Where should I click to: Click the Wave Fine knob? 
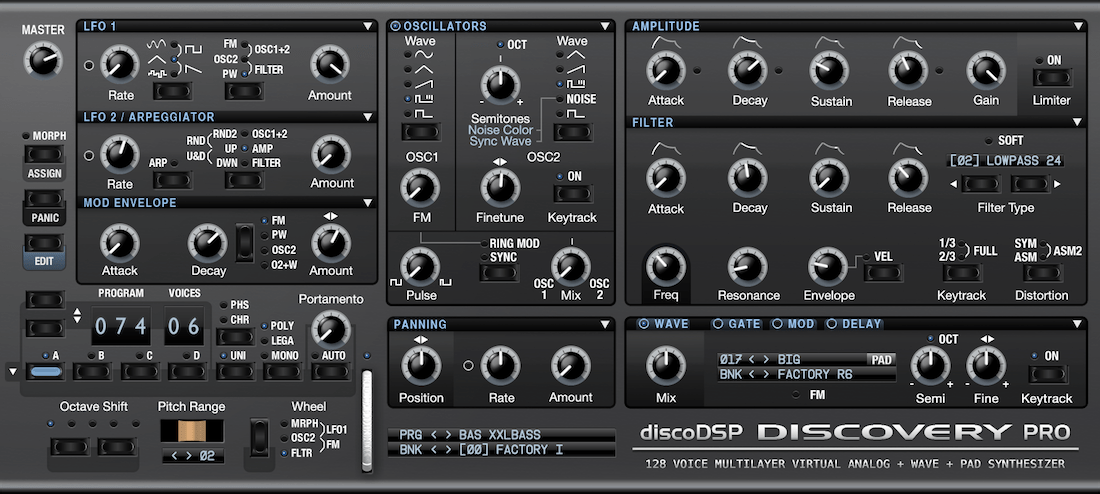click(986, 367)
